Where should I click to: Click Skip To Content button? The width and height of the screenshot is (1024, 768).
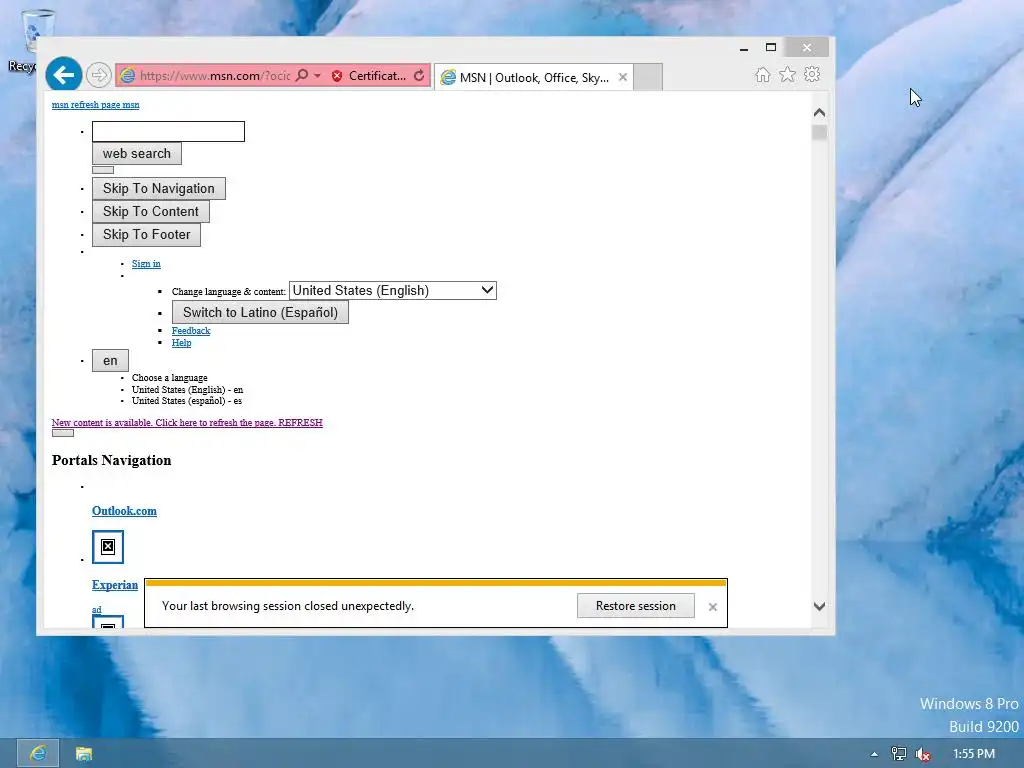pyautogui.click(x=150, y=212)
